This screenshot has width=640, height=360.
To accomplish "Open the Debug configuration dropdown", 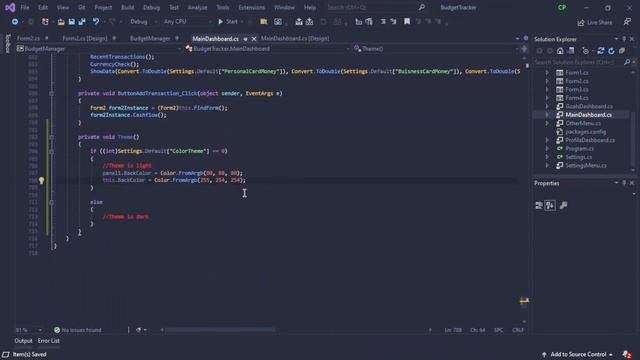I will tap(143, 22).
